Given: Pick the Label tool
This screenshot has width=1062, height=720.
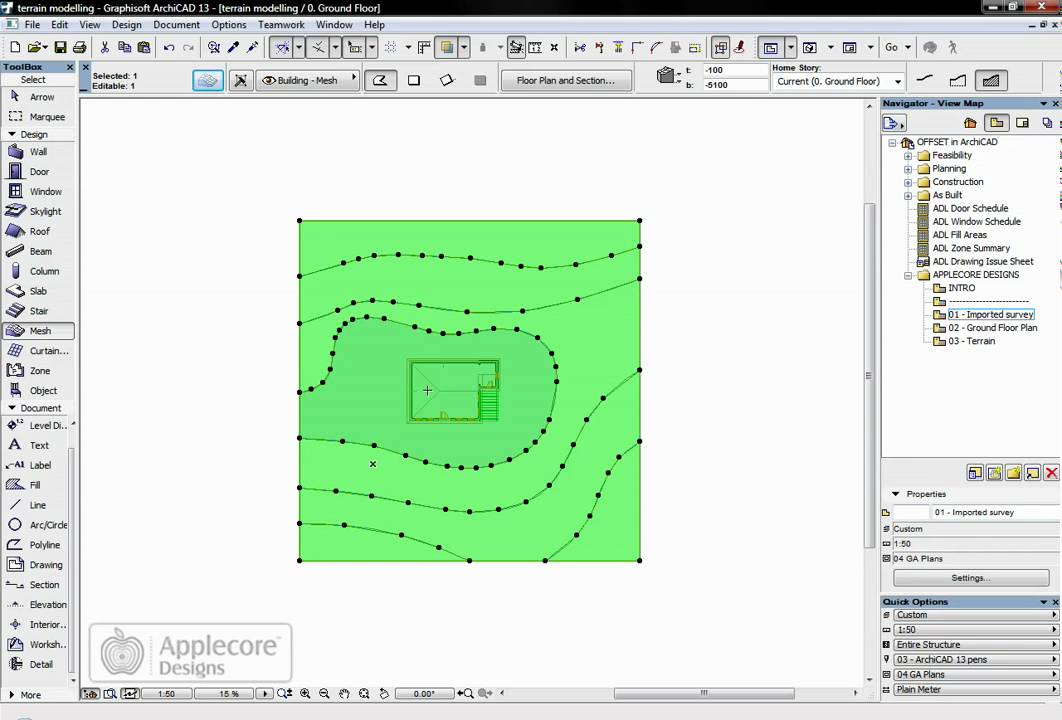Looking at the screenshot, I should pos(37,465).
